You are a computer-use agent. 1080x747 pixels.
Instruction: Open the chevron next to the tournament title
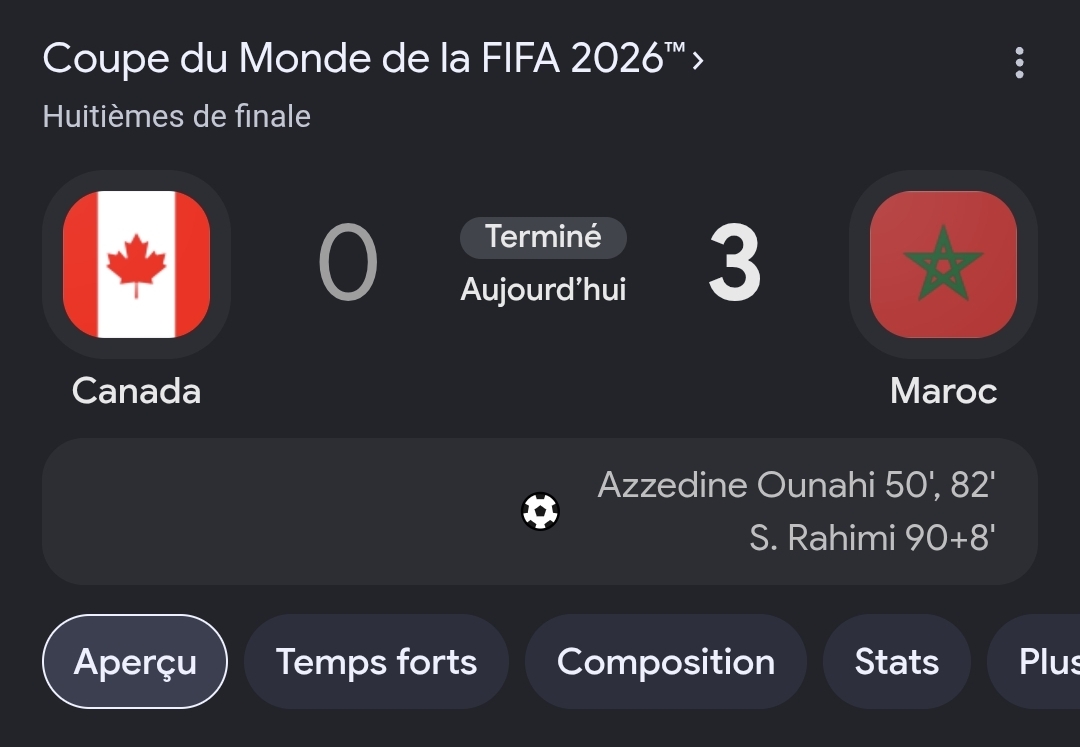[698, 60]
